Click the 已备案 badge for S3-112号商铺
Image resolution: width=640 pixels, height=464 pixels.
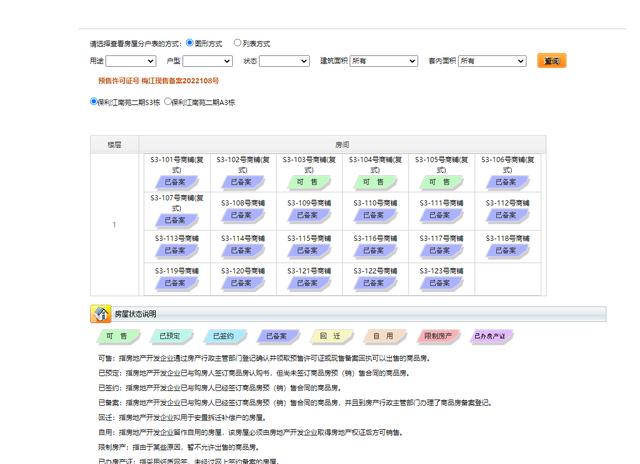pos(507,215)
